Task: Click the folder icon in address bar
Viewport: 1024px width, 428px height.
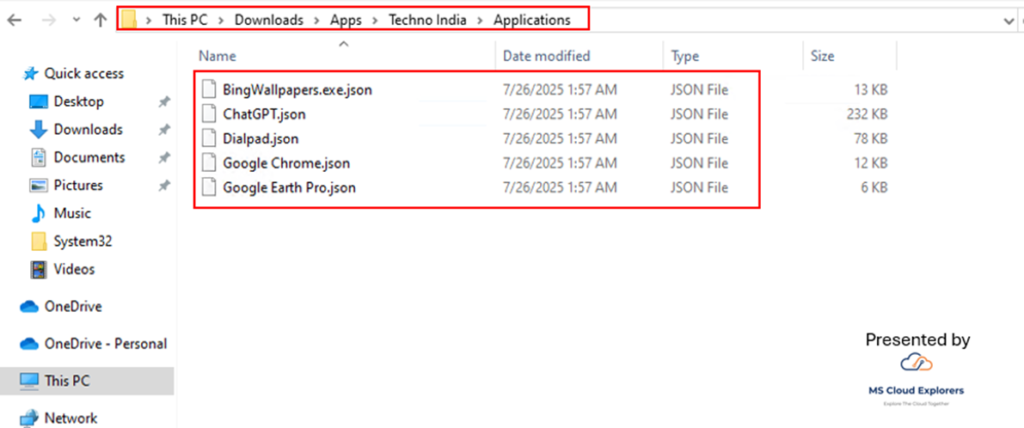Action: [x=129, y=20]
